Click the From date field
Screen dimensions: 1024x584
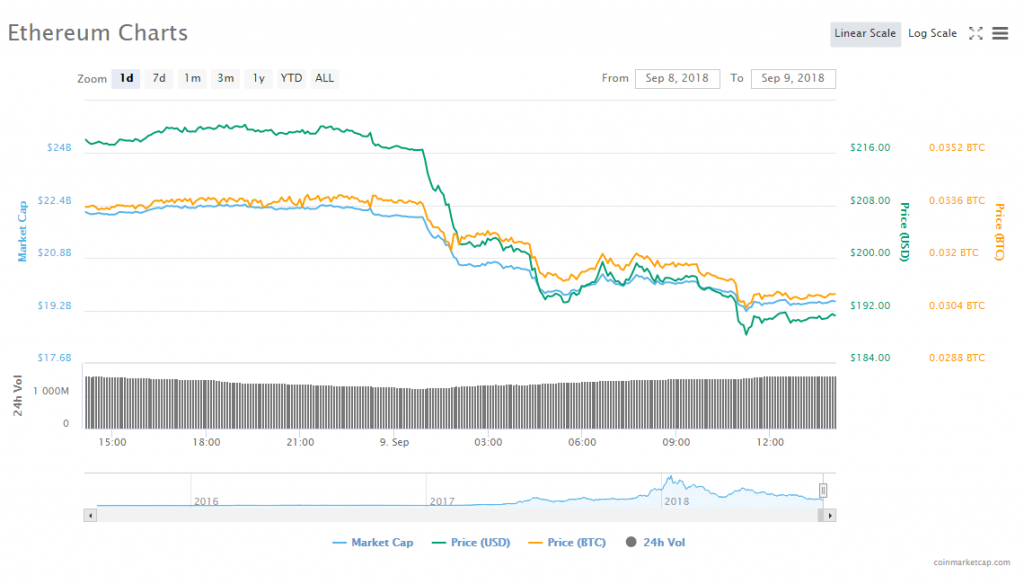677,78
